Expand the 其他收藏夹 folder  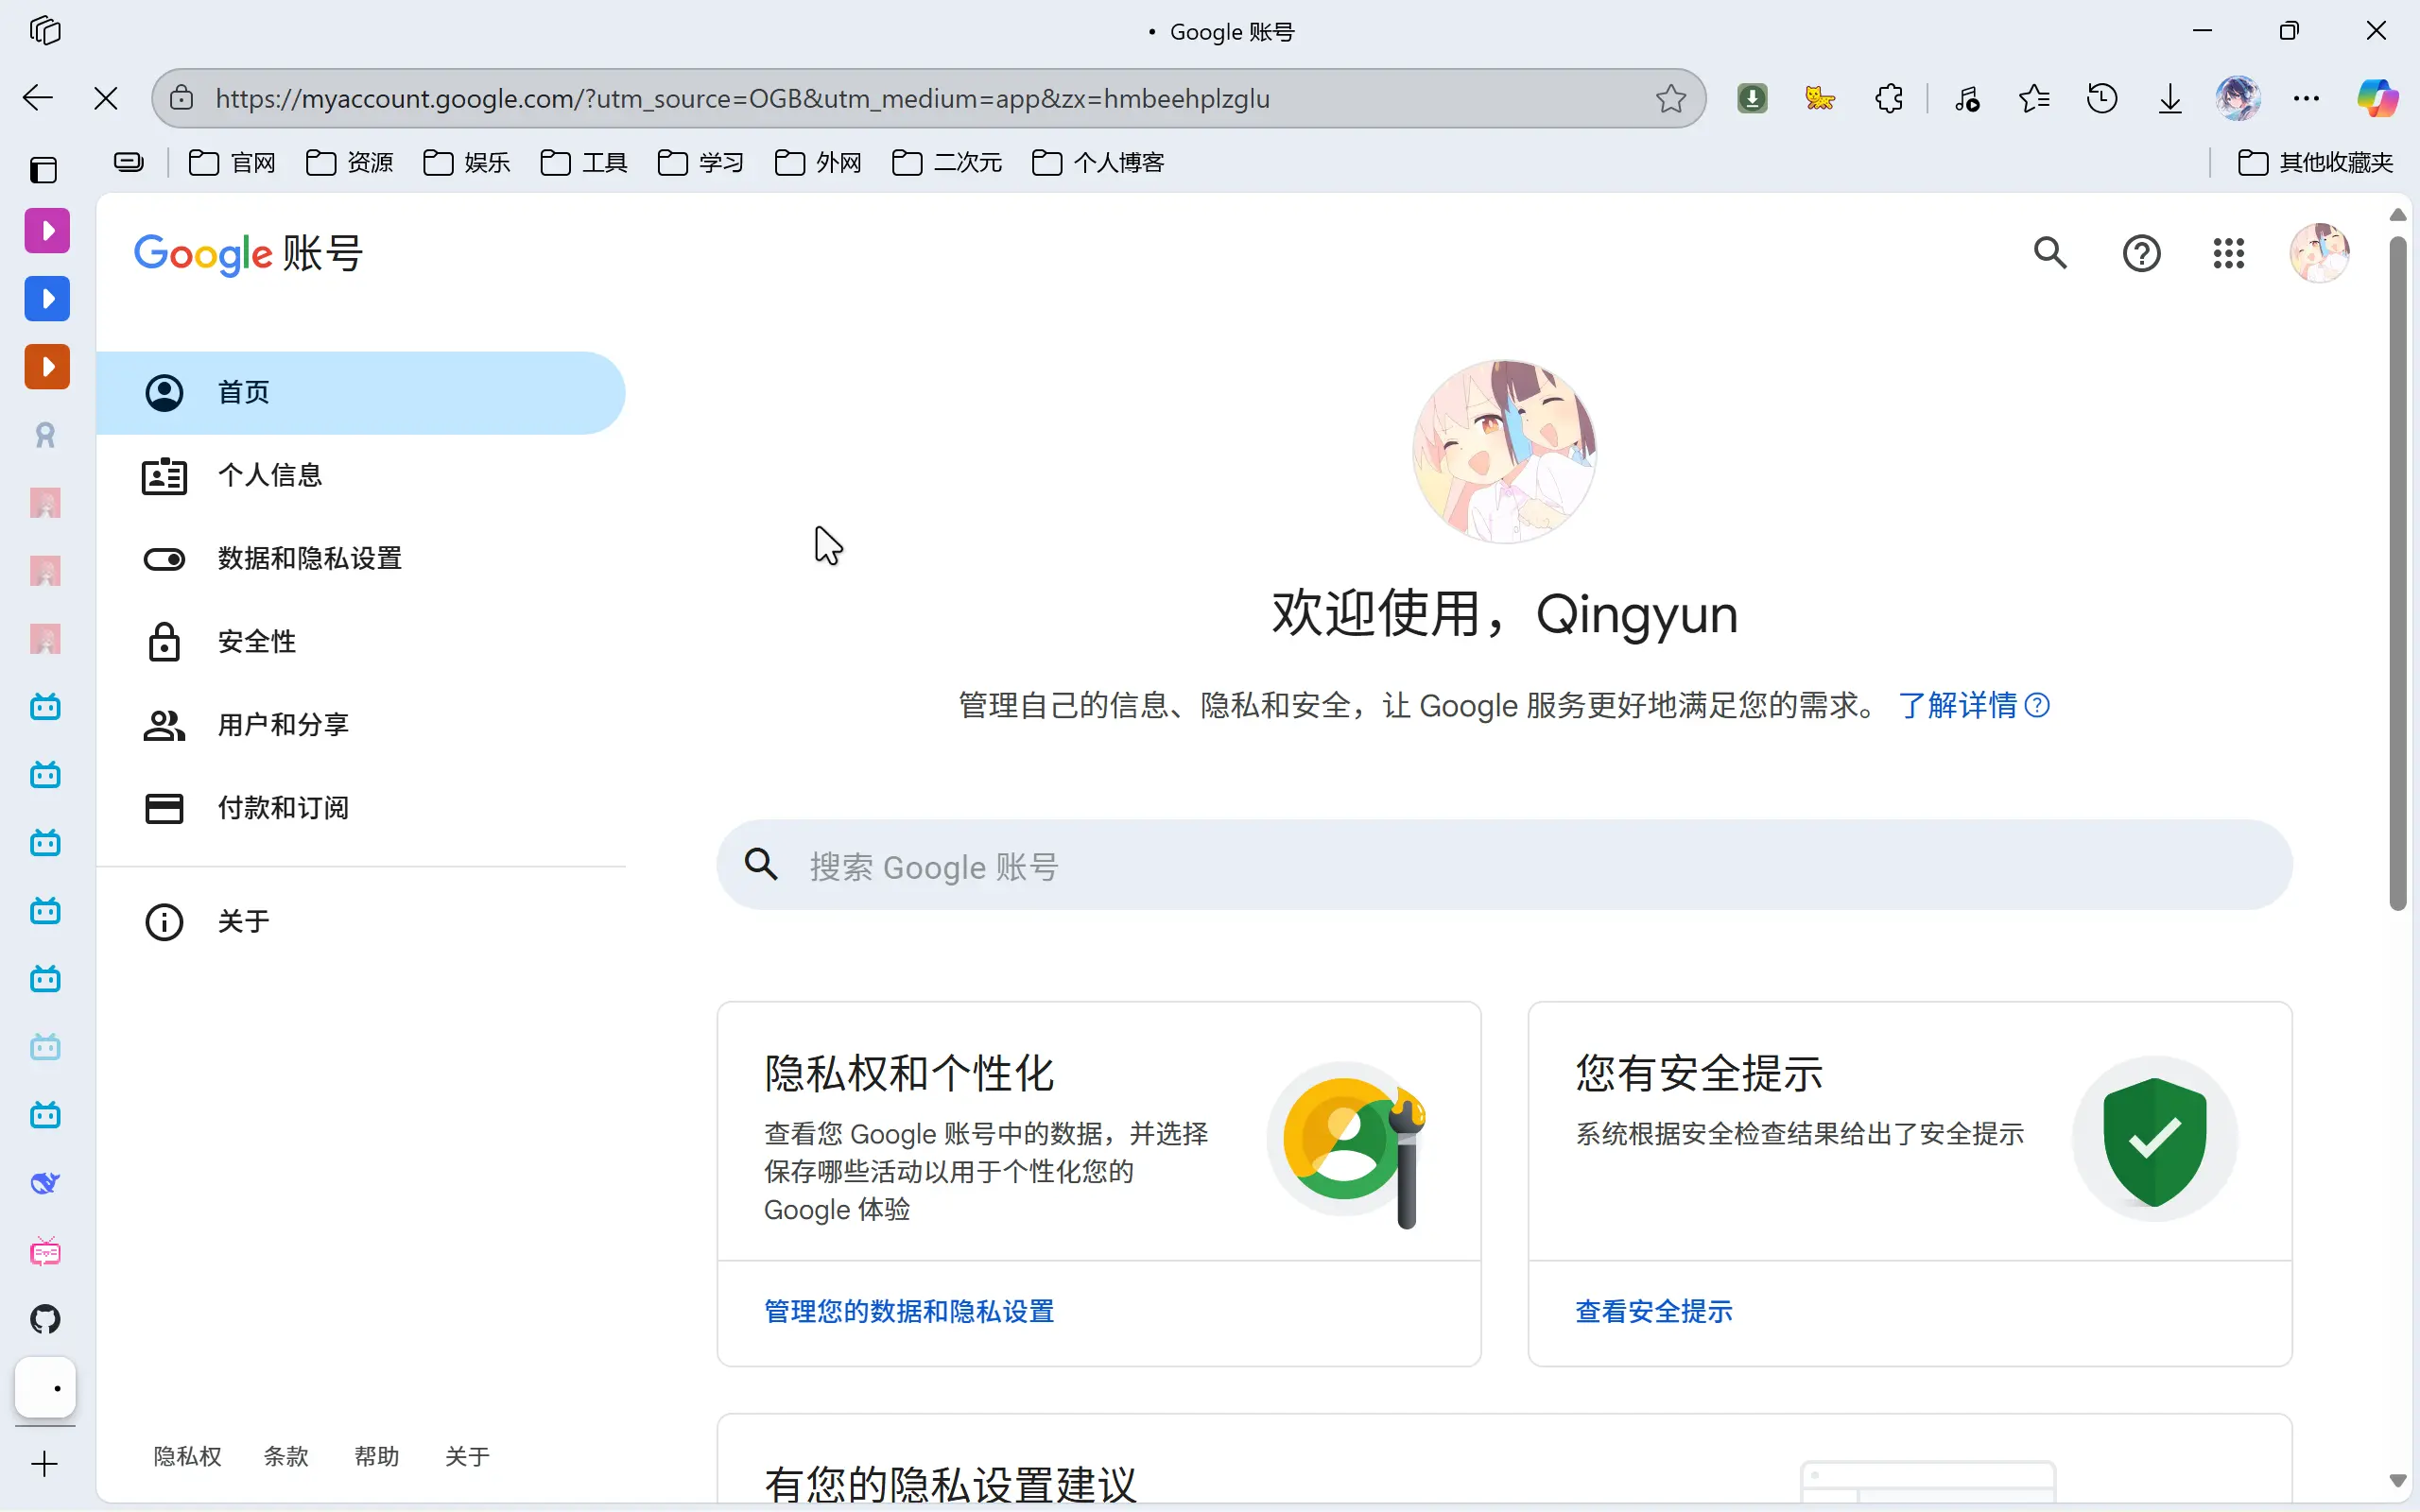point(2315,162)
